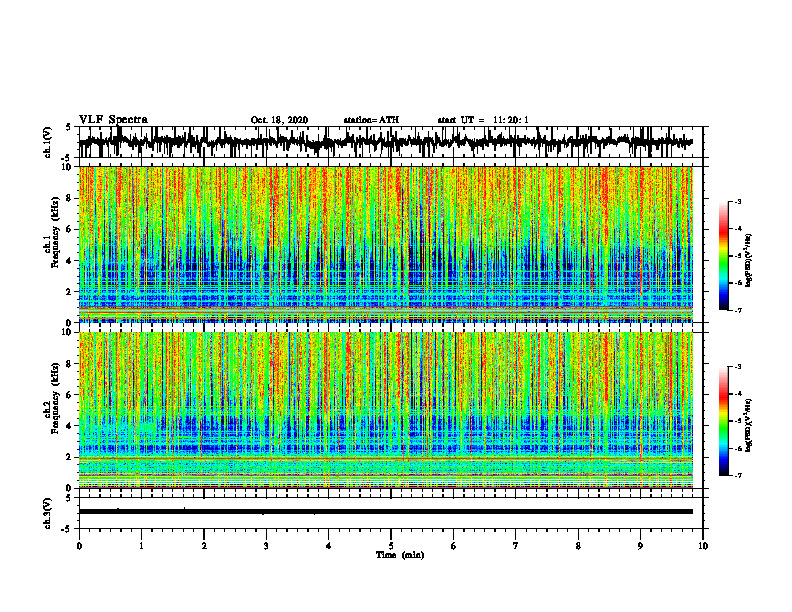Click the "1" tick on the Time axis

coord(141,546)
